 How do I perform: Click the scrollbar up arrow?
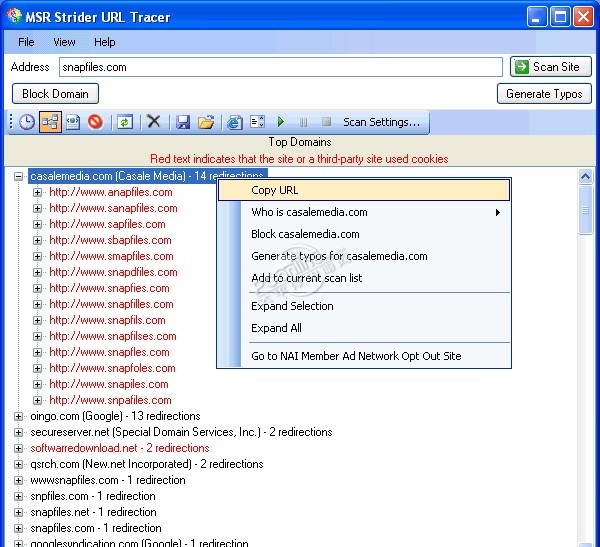click(x=585, y=176)
